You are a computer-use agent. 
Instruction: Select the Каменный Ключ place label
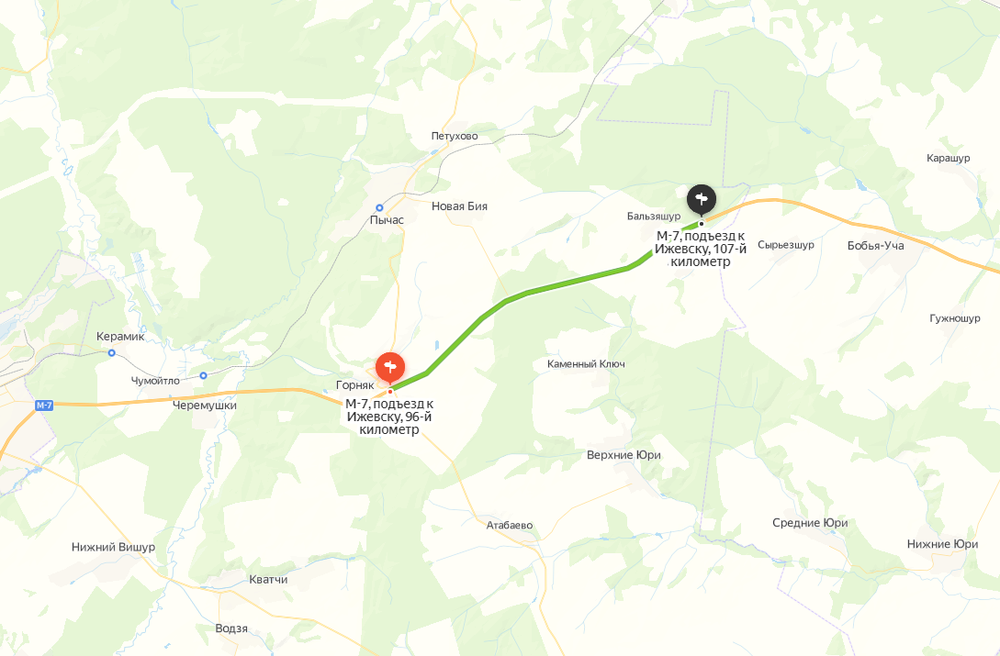pyautogui.click(x=586, y=363)
